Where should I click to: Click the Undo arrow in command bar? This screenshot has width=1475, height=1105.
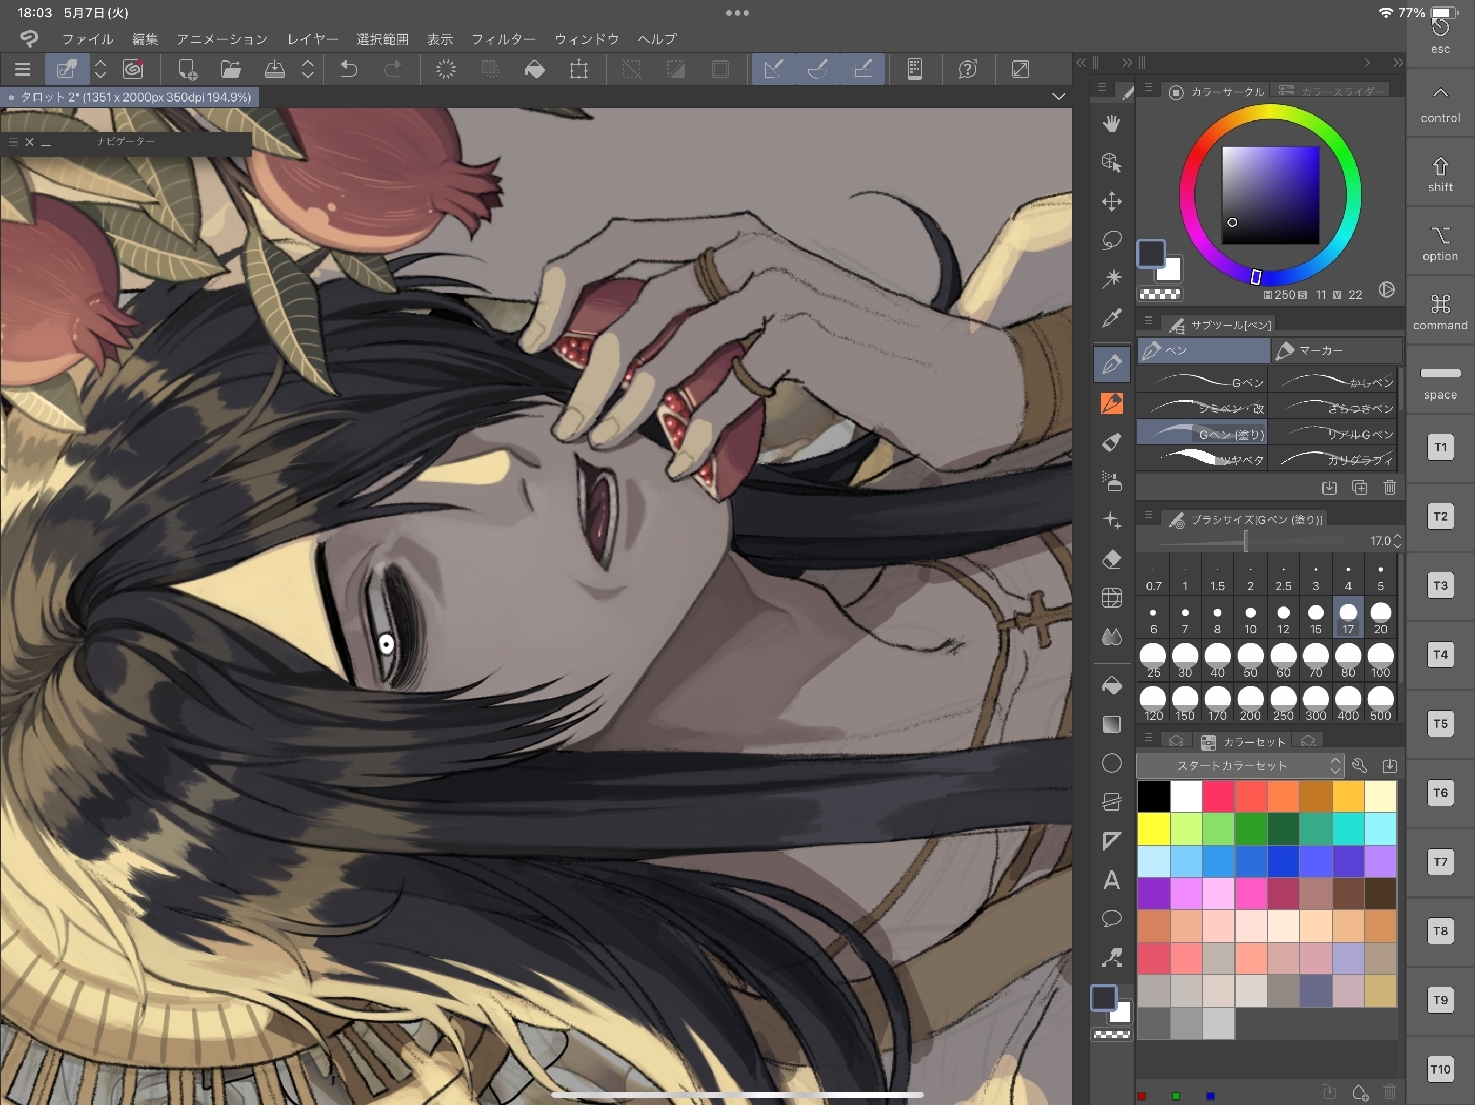click(348, 69)
